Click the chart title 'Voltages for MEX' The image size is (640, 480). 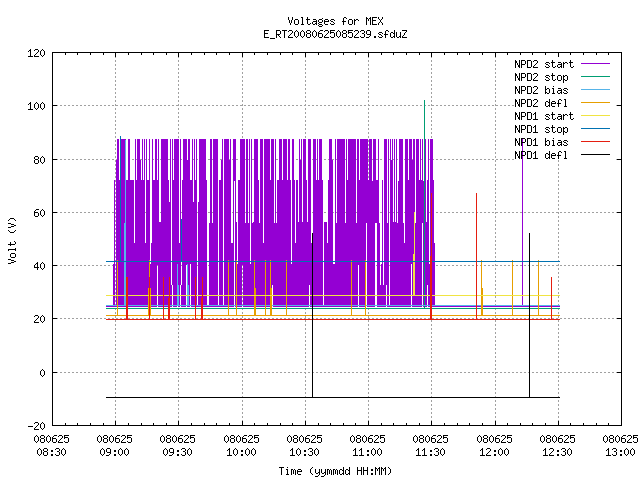click(x=335, y=21)
